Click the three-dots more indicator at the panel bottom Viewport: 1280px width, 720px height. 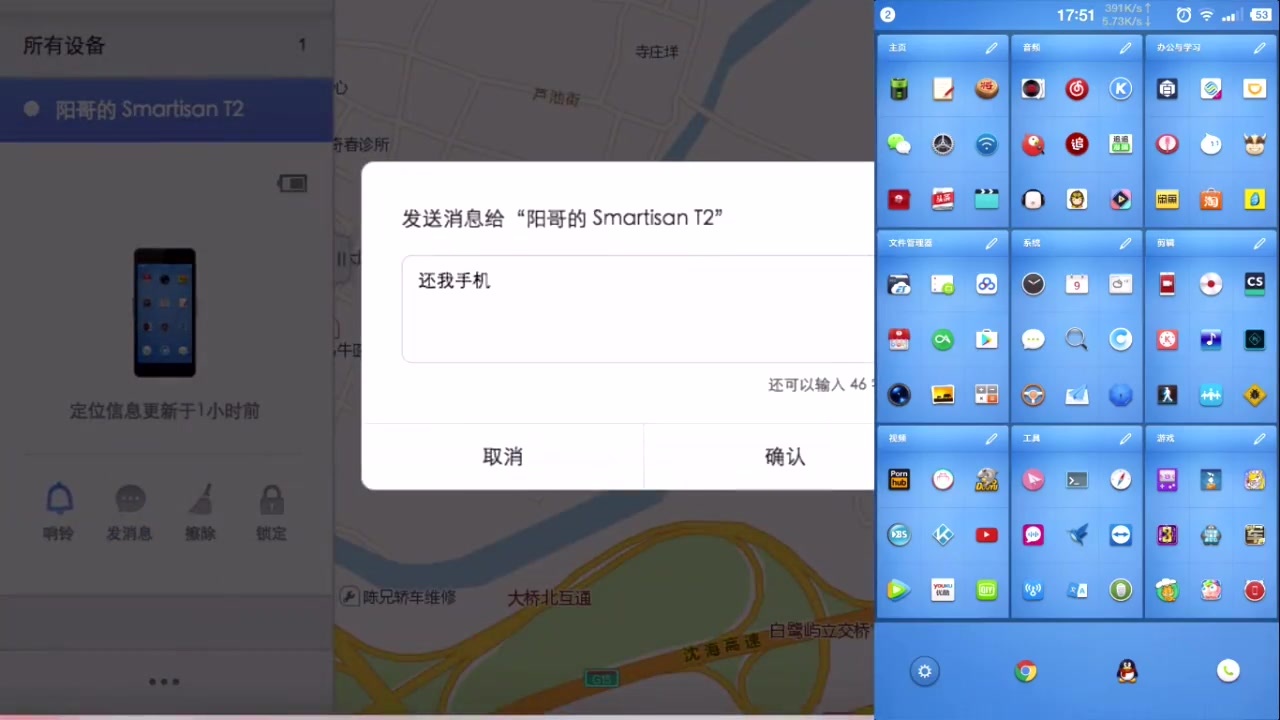[x=164, y=682]
